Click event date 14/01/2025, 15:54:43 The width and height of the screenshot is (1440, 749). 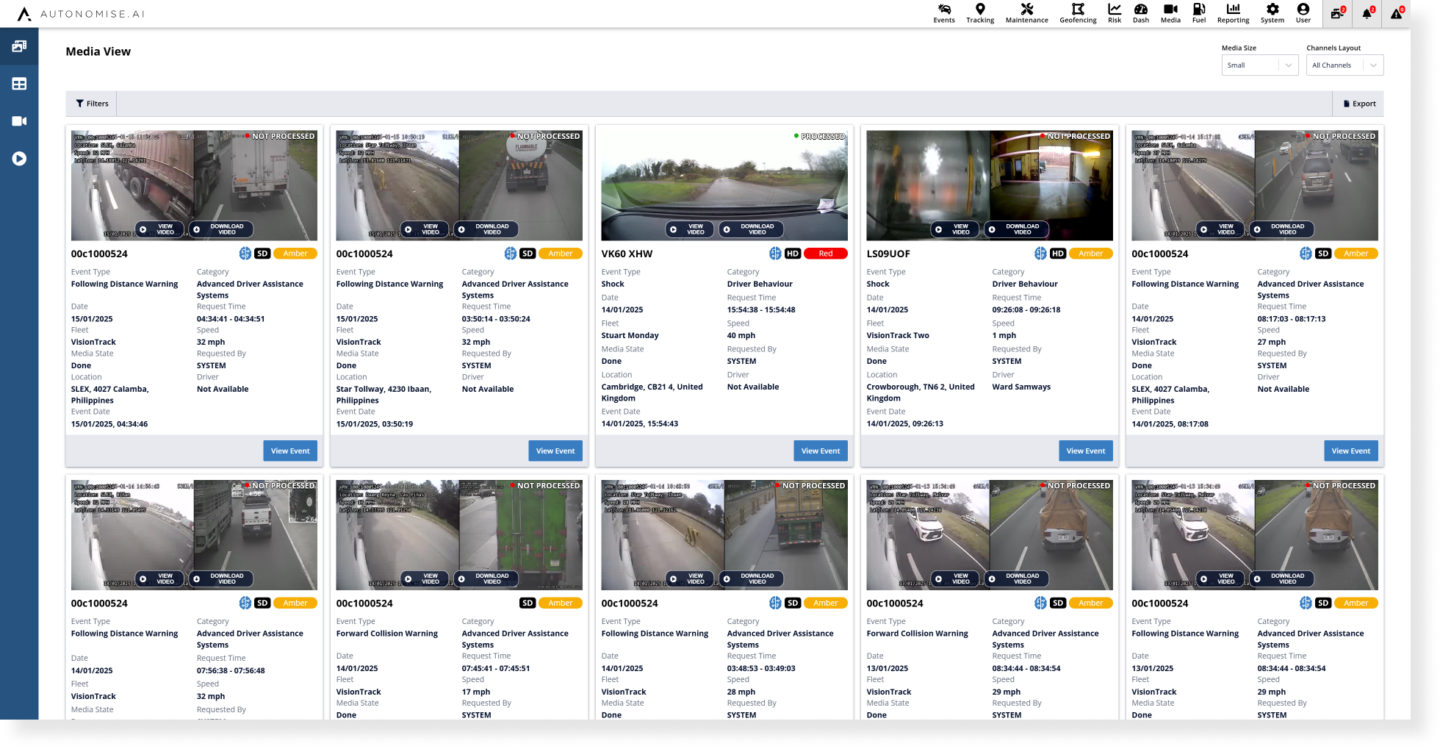640,423
